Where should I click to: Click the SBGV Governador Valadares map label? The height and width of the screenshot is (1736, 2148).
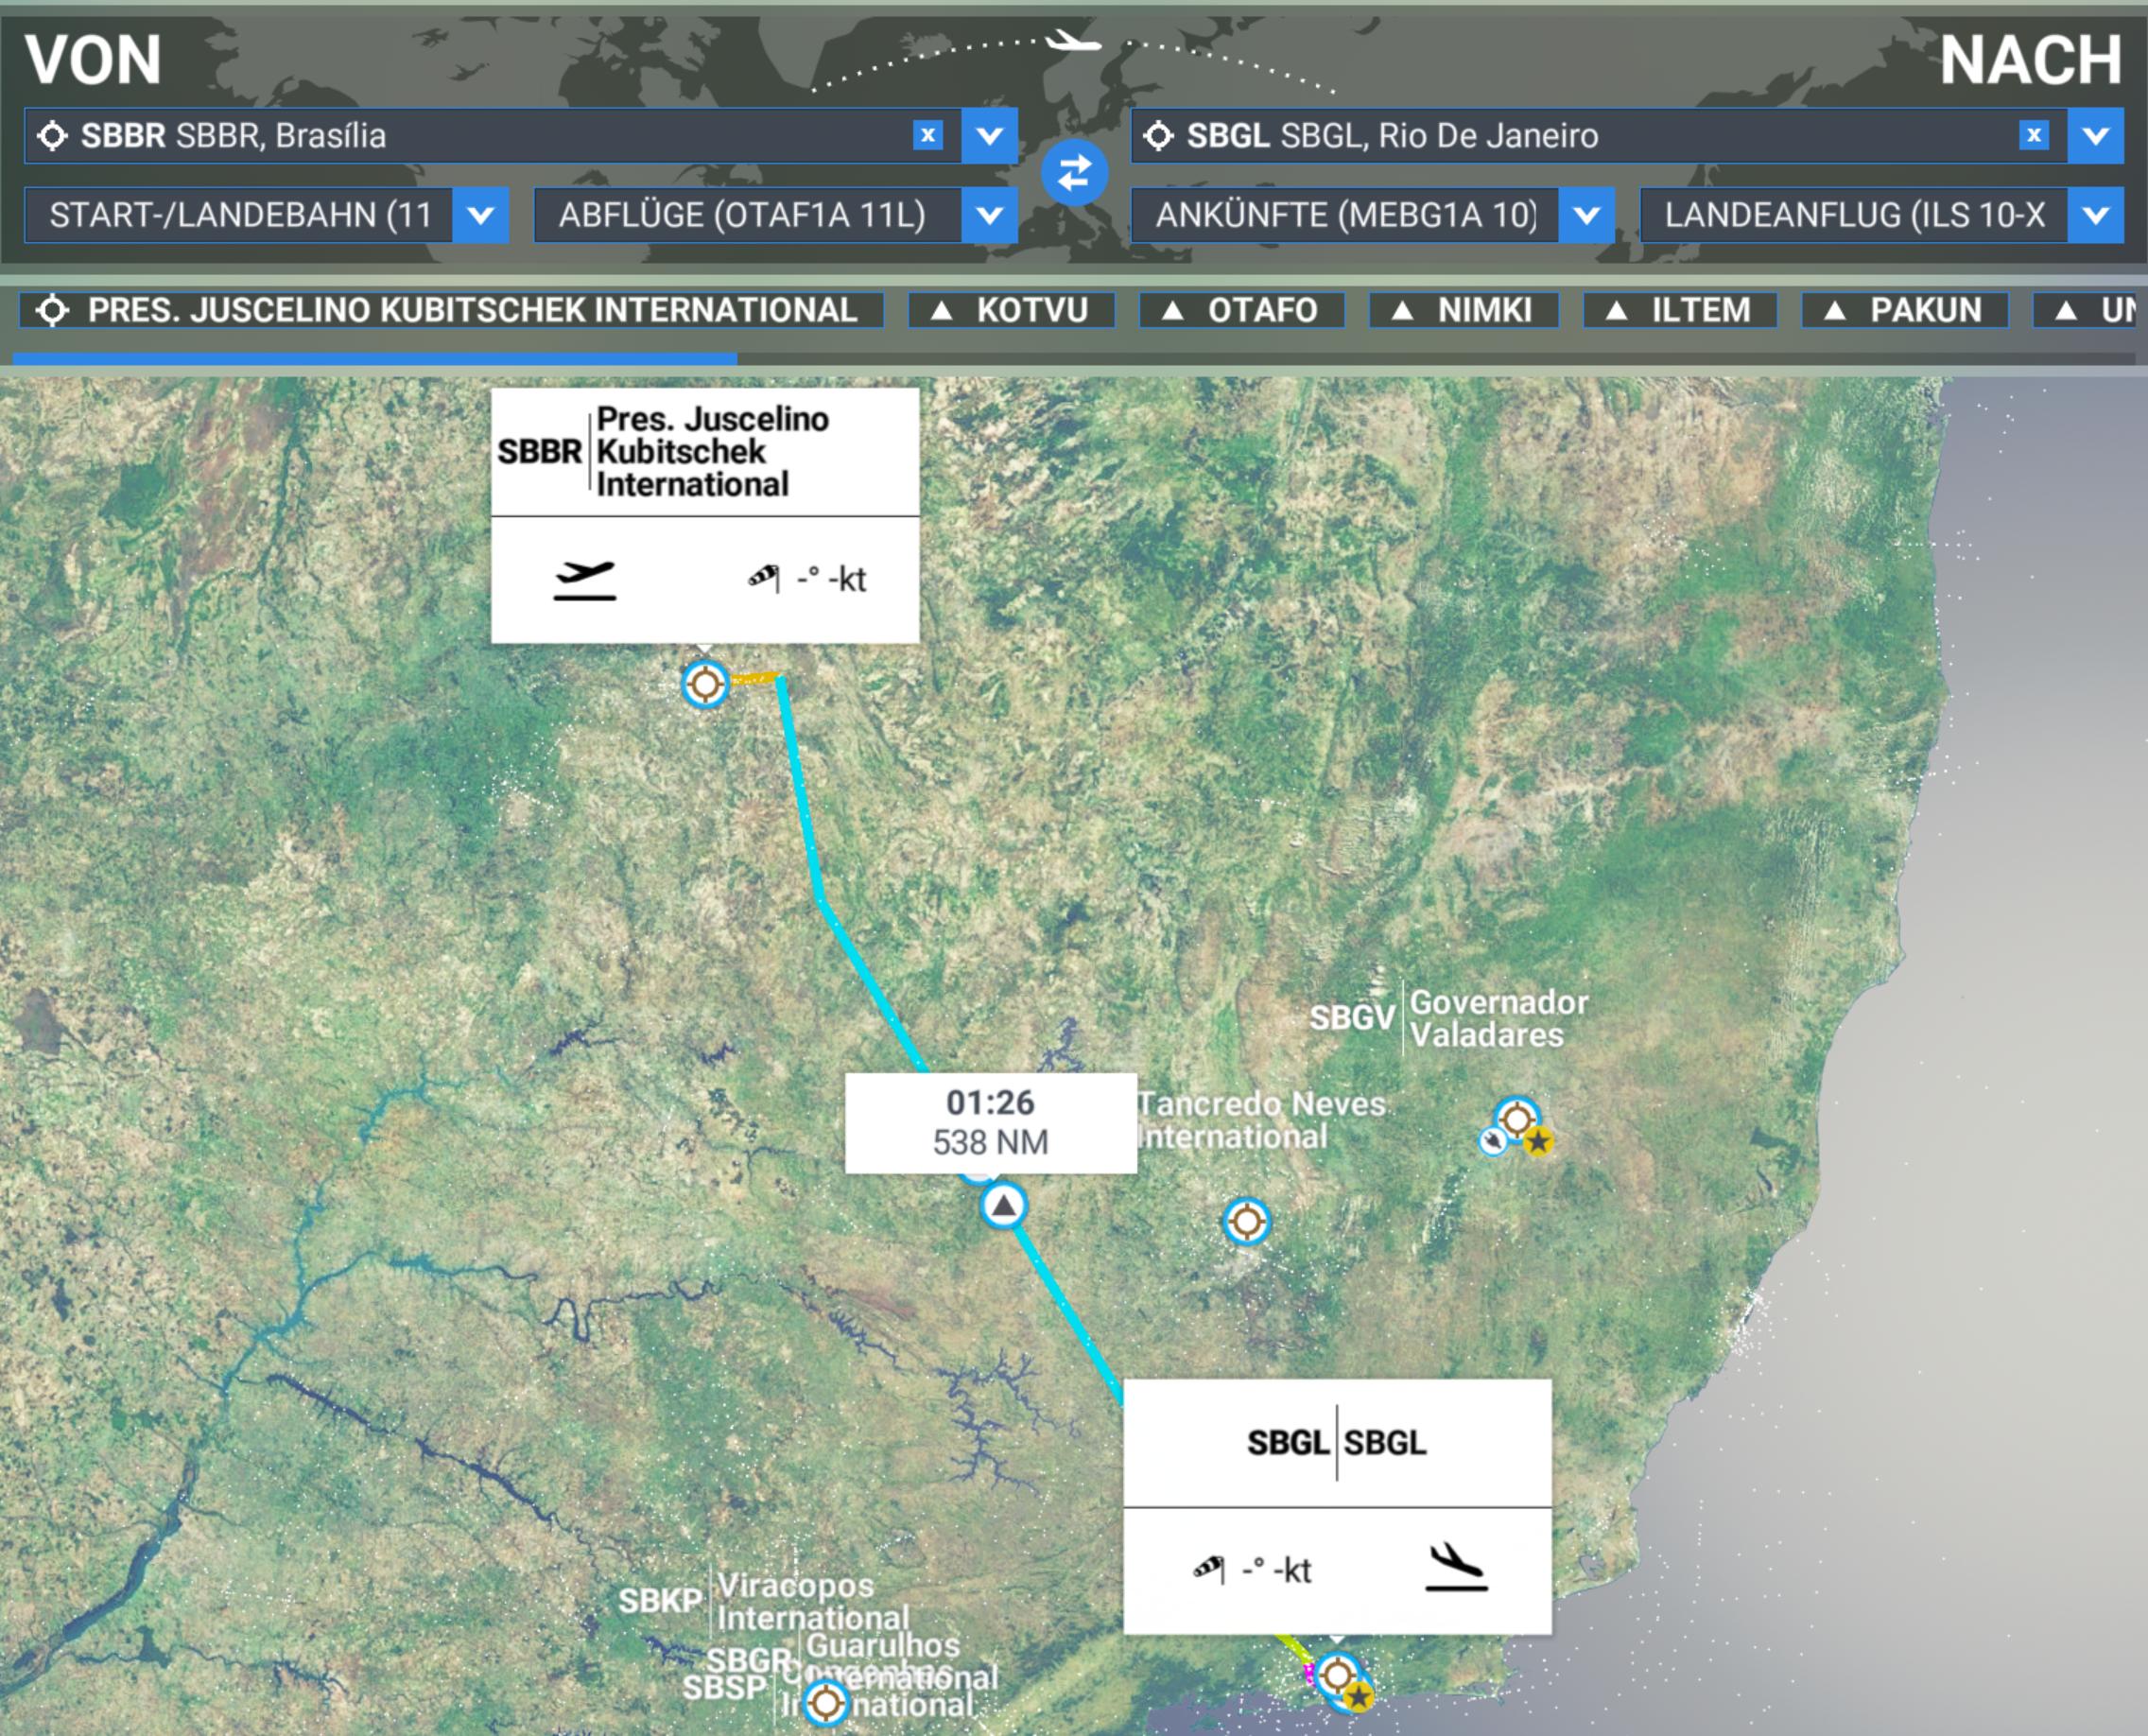(x=1449, y=1018)
